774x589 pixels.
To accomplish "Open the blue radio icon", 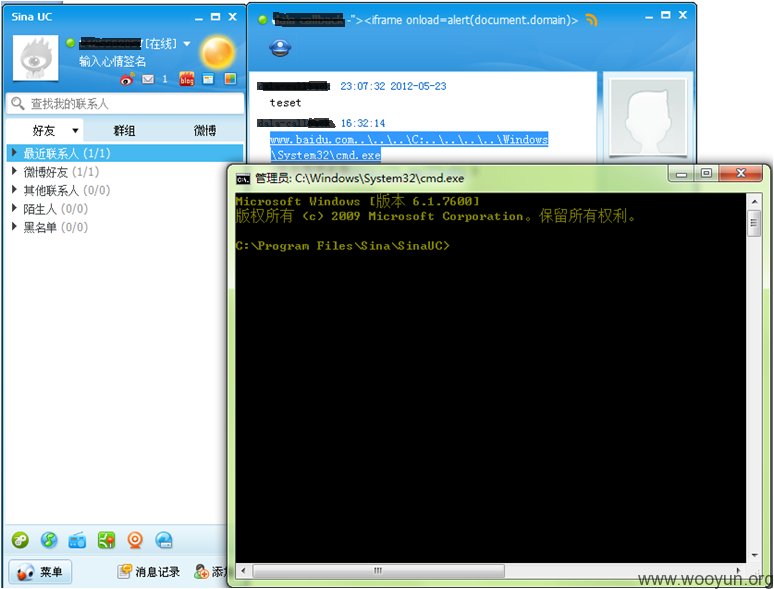I will tap(77, 541).
